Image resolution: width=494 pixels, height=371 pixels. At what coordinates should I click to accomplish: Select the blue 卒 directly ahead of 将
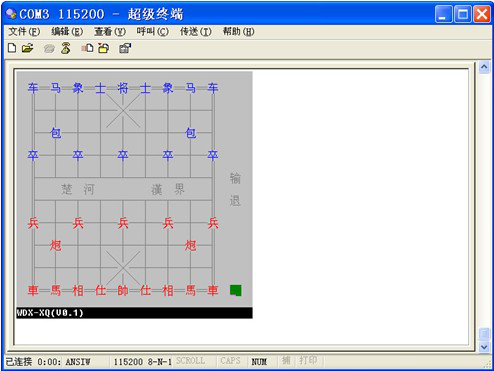click(123, 155)
